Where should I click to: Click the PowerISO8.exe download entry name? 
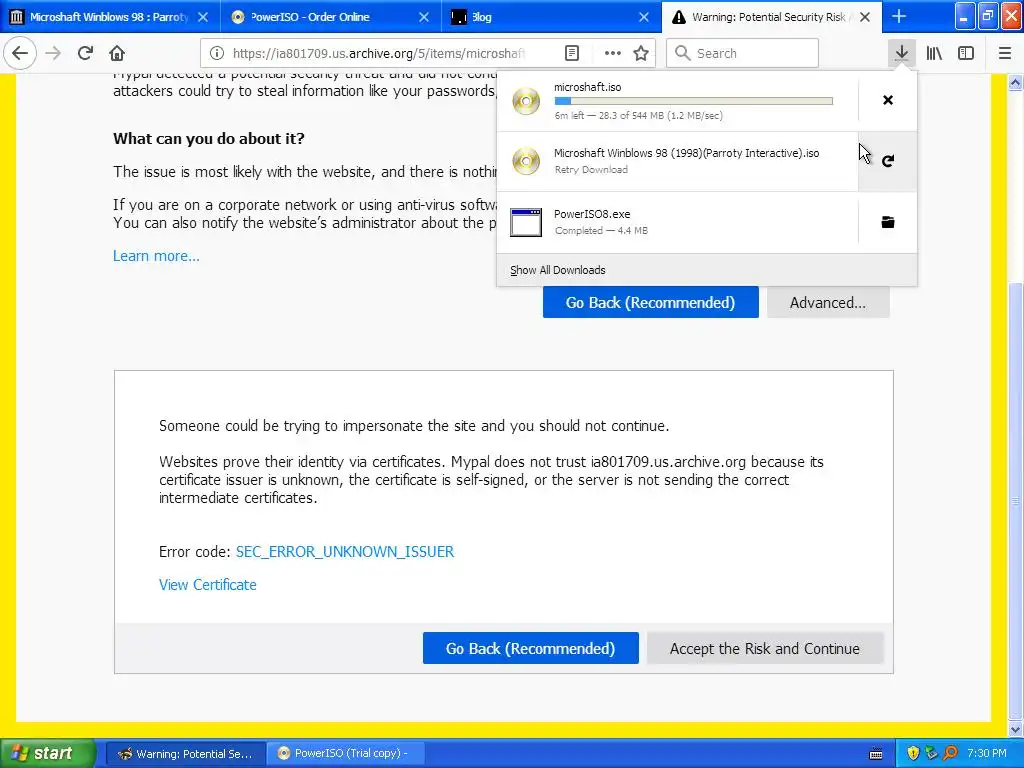click(x=592, y=214)
